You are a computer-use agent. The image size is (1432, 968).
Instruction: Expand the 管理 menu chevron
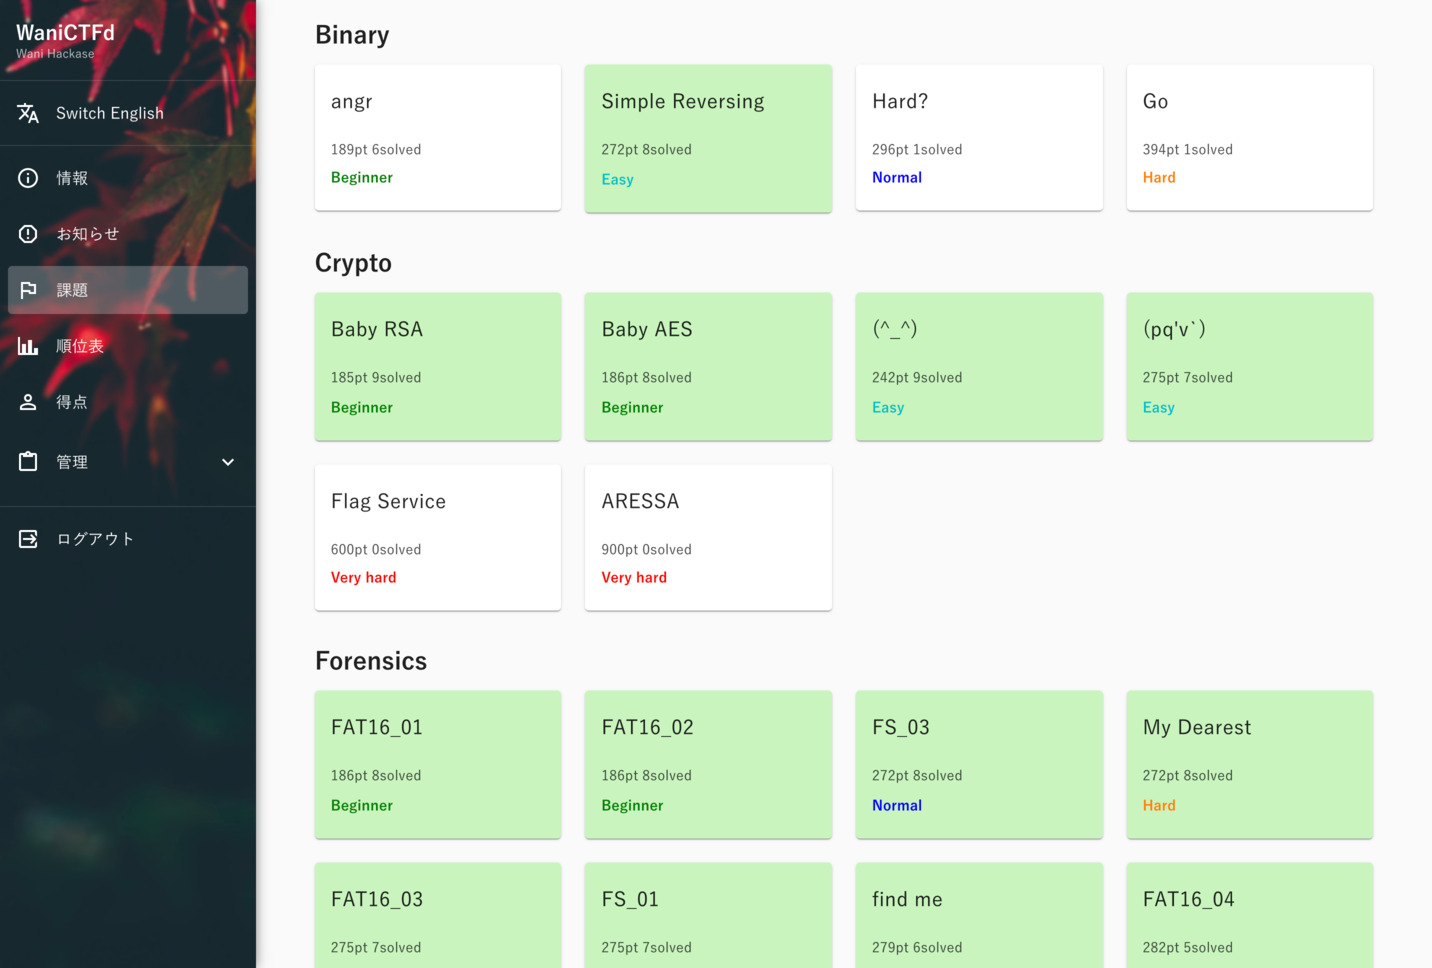click(228, 462)
